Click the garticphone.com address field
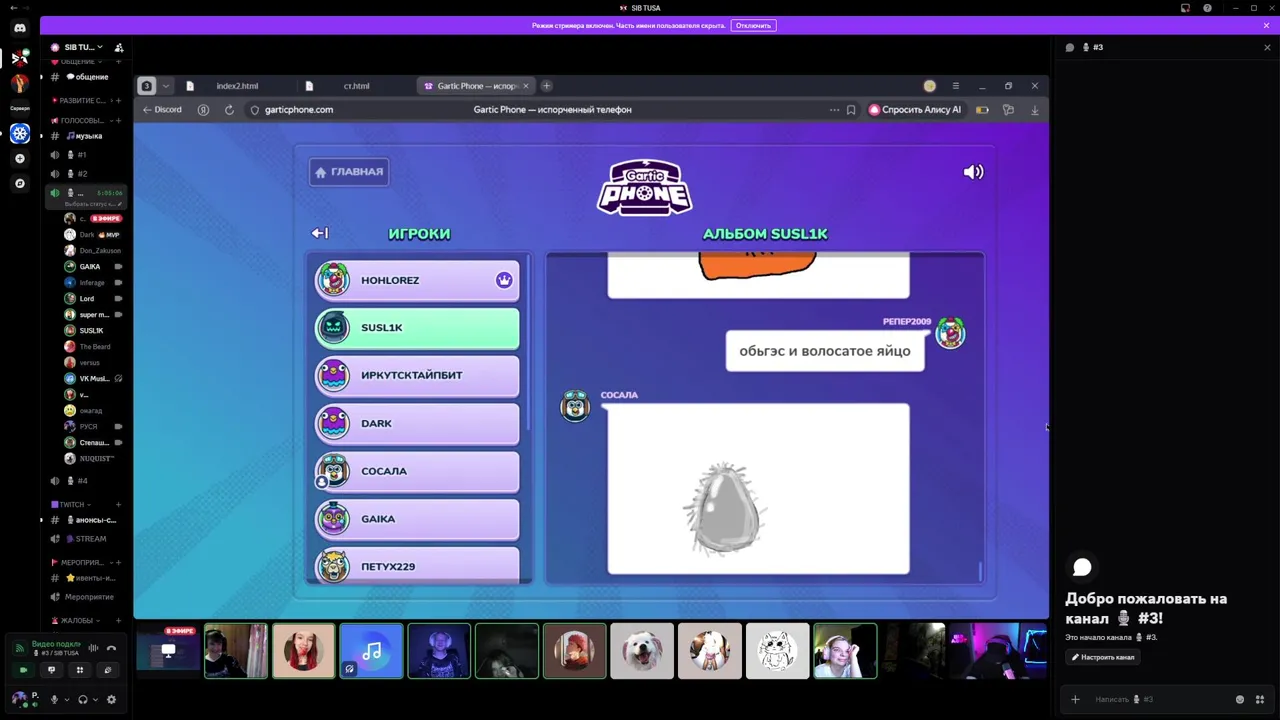The width and height of the screenshot is (1280, 720). (x=299, y=110)
